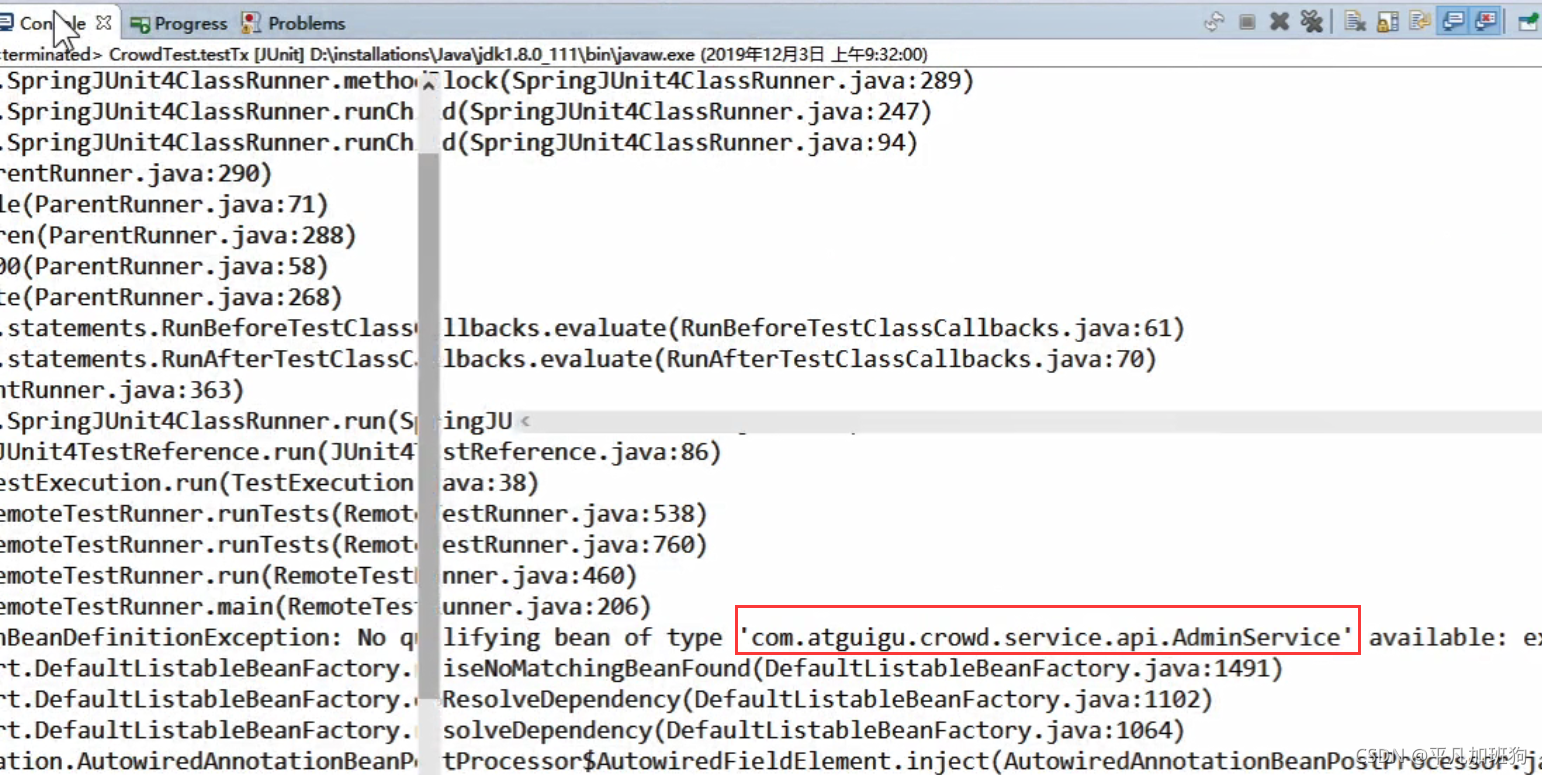This screenshot has width=1542, height=775.
Task: Click the 'No qualifying bean of type' message
Action: (x=540, y=637)
